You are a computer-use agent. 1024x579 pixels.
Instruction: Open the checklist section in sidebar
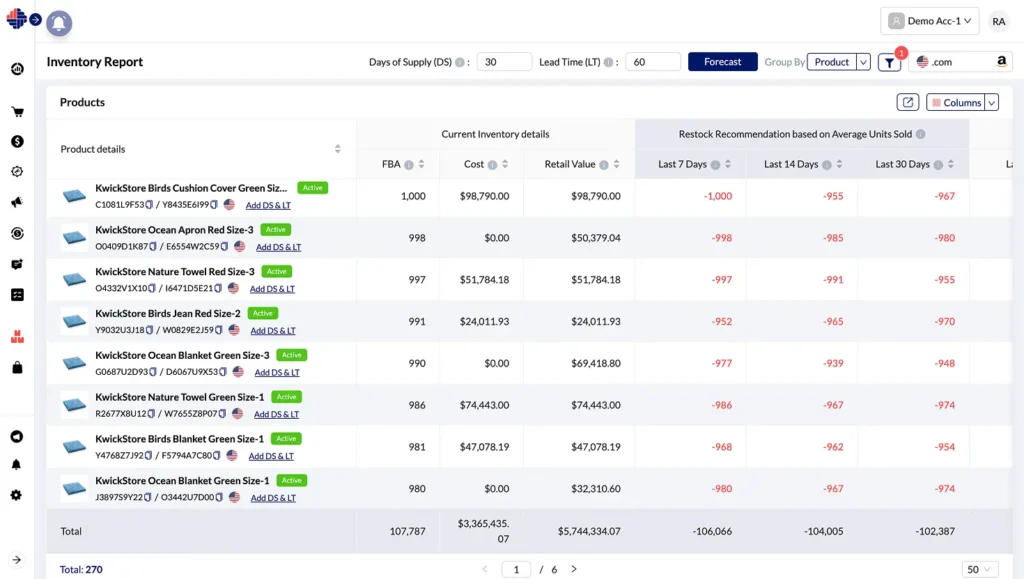(x=18, y=295)
